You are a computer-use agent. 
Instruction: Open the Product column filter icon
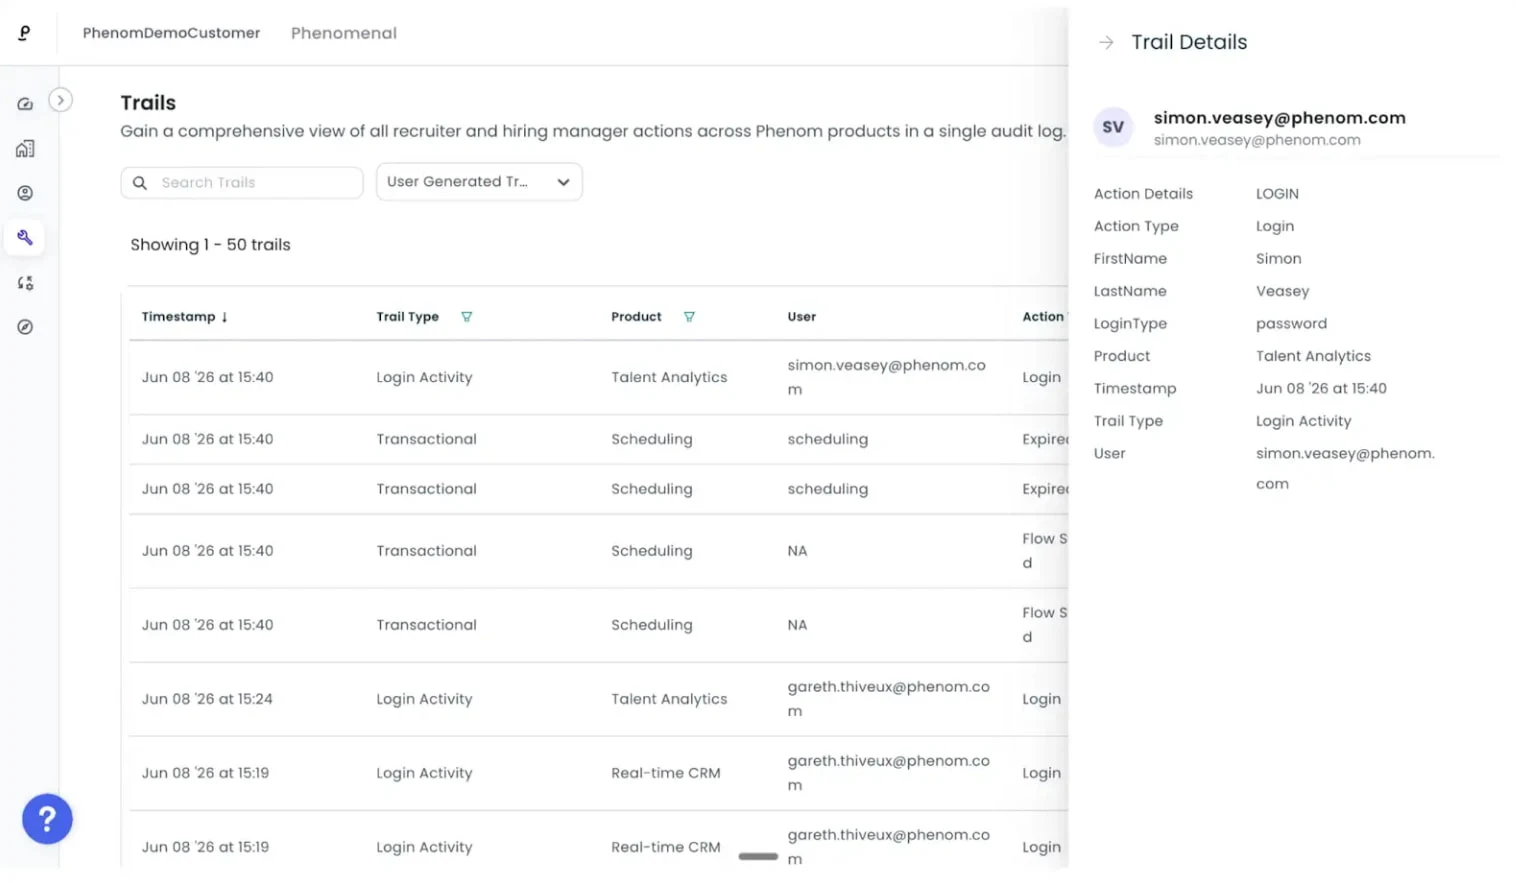coord(689,317)
